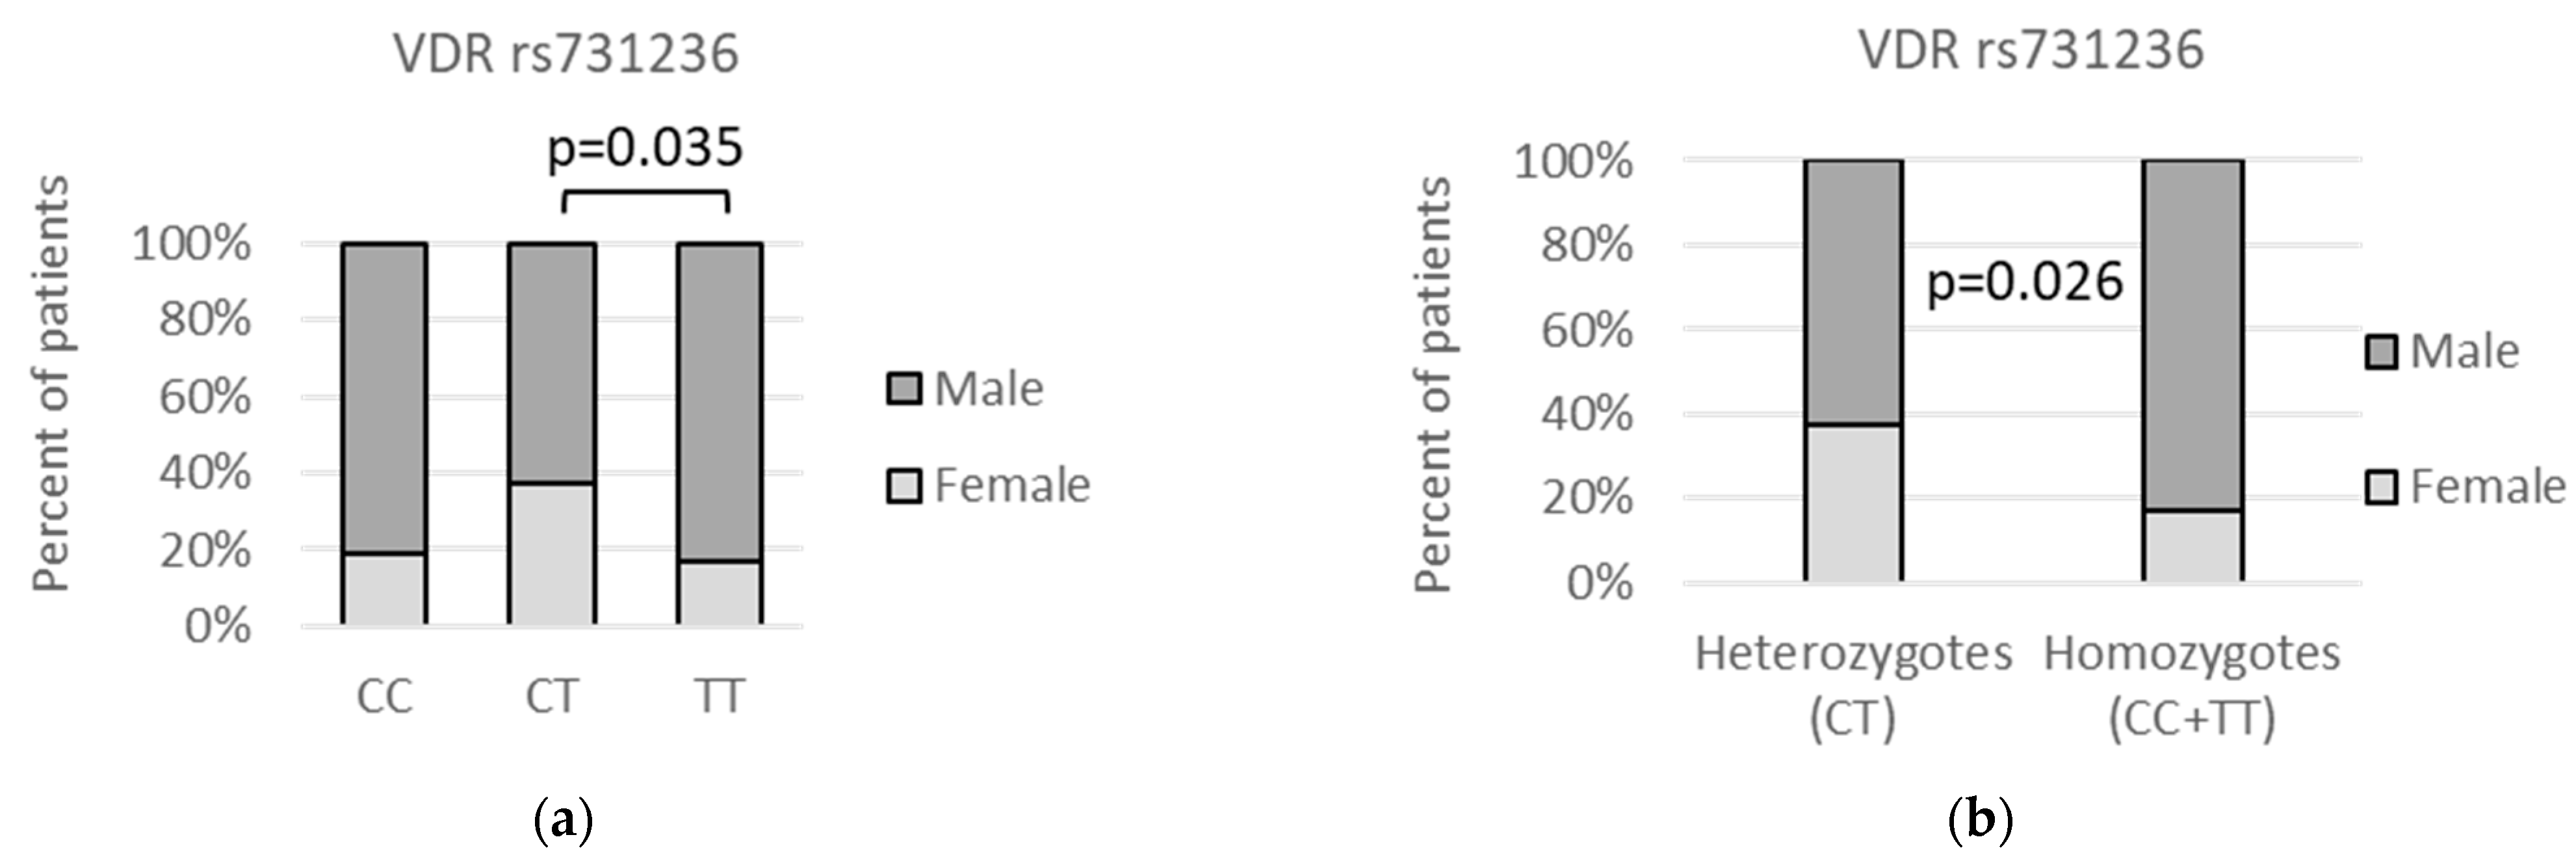Select the female segment of the CC bar
Viewport: 2576px width, 863px height.
pos(384,589)
